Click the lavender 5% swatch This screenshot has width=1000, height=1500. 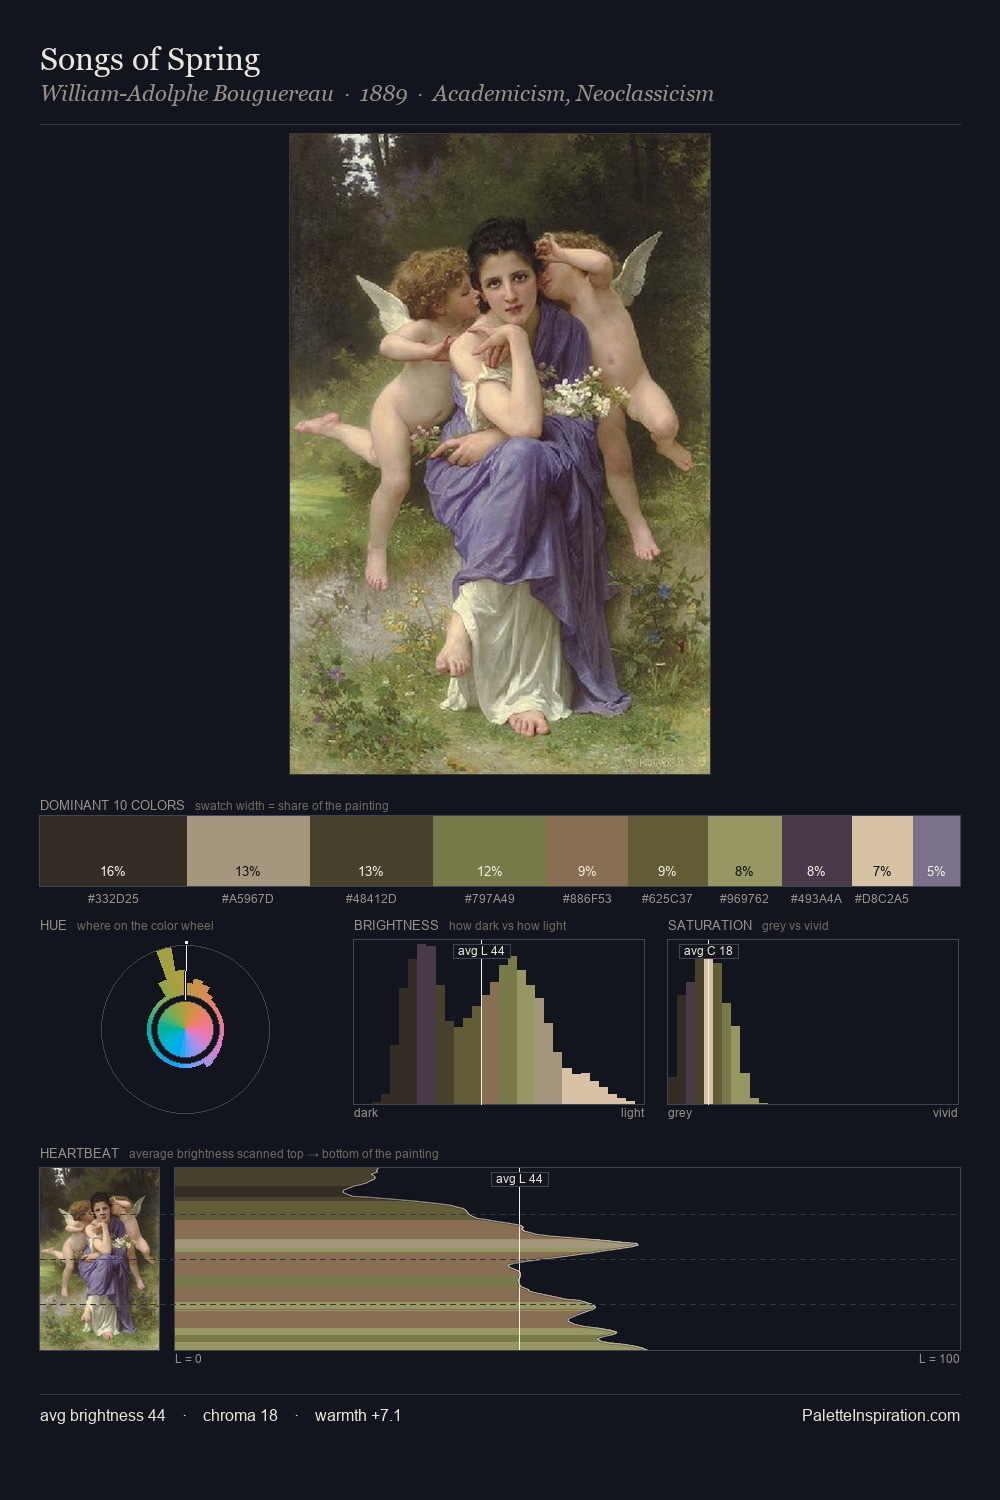pyautogui.click(x=937, y=851)
